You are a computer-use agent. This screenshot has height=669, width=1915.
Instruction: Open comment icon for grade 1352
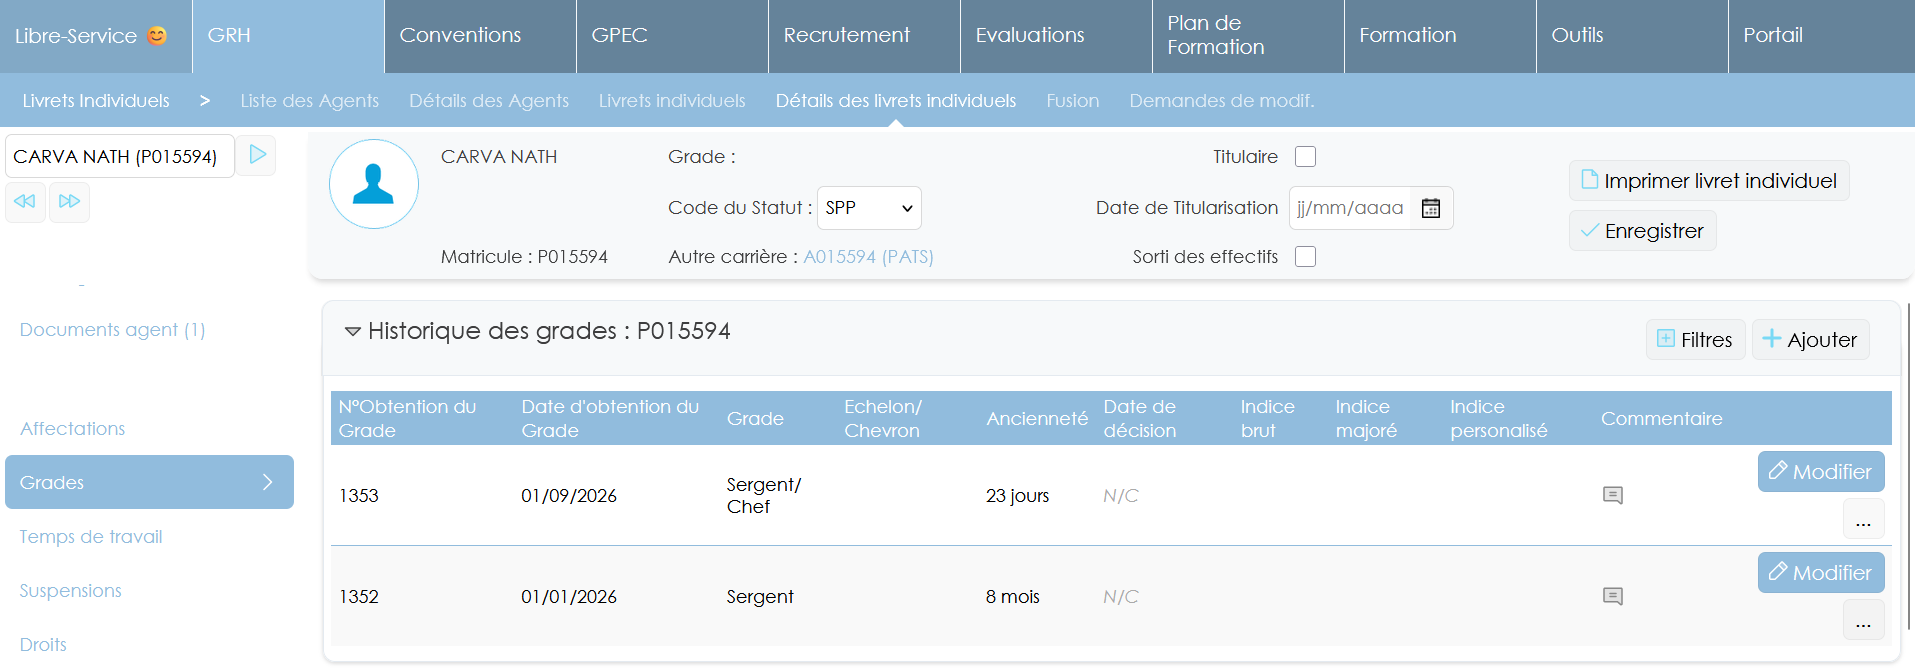pos(1612,596)
